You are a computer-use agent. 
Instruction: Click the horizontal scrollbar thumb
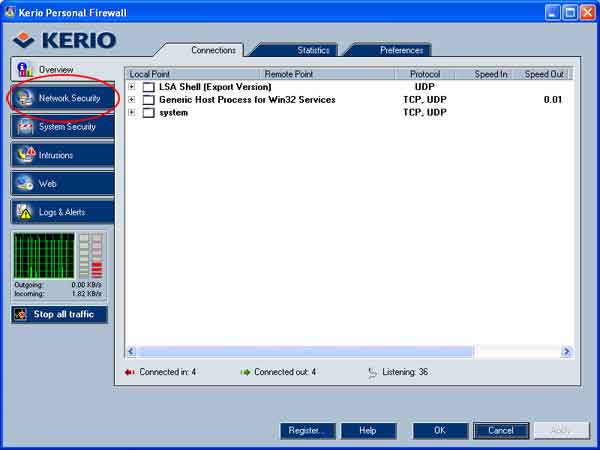pos(305,352)
